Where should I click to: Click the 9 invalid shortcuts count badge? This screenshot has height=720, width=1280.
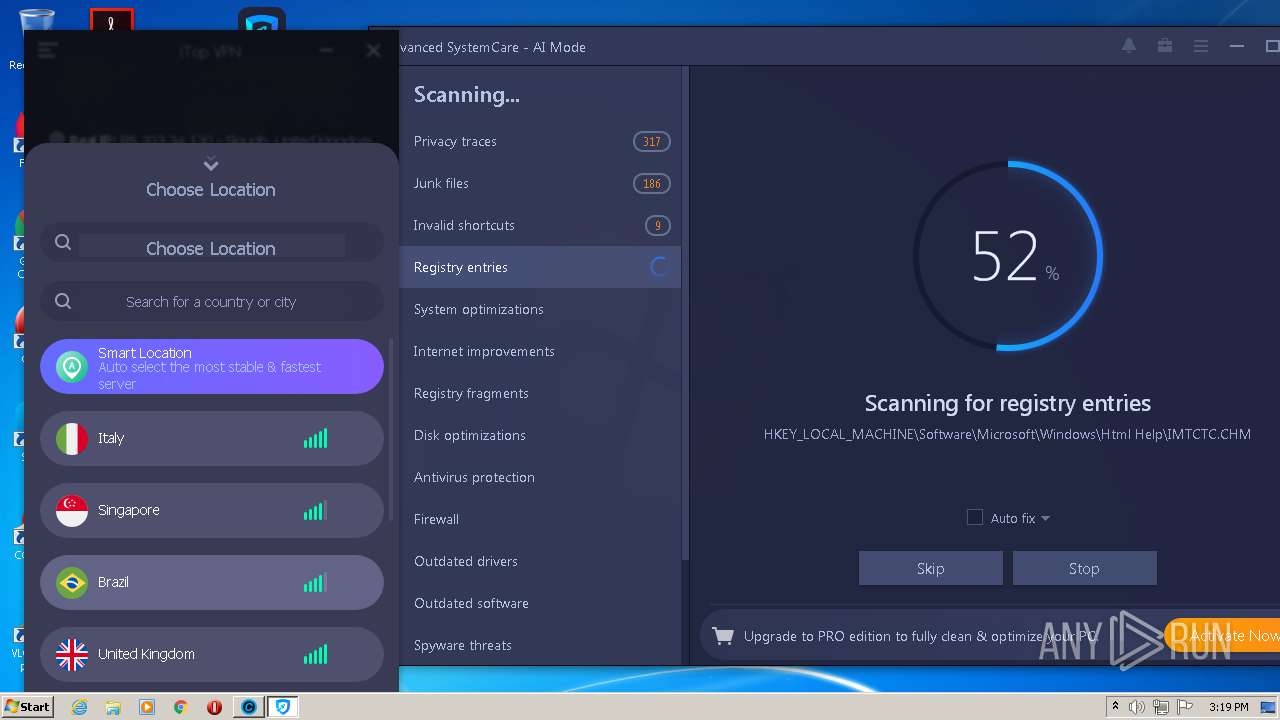point(657,225)
